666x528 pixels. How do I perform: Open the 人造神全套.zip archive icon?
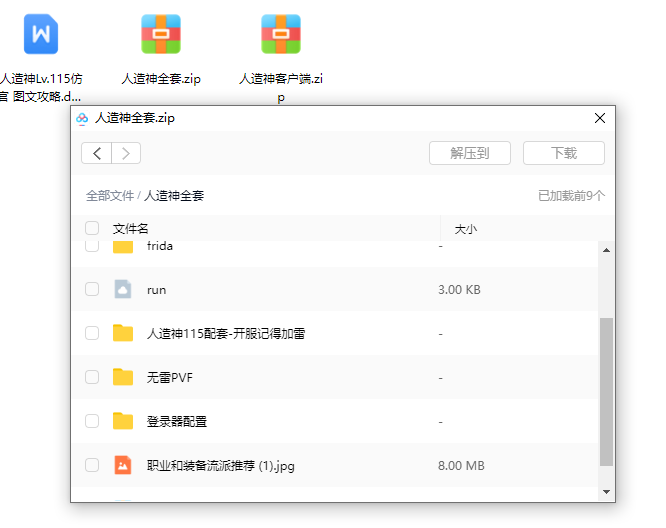161,34
